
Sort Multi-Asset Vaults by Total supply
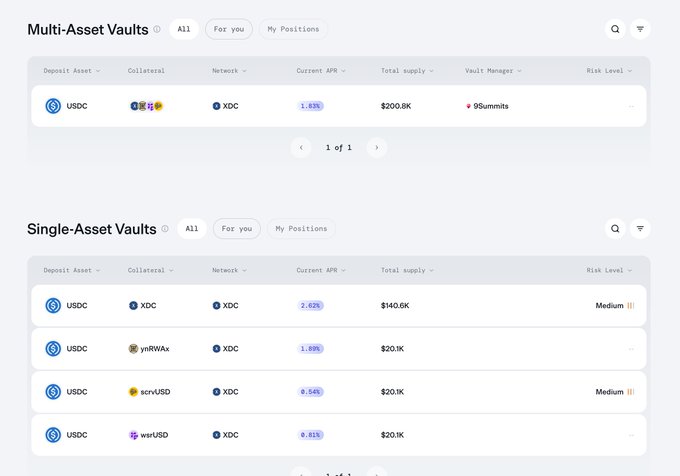point(407,71)
